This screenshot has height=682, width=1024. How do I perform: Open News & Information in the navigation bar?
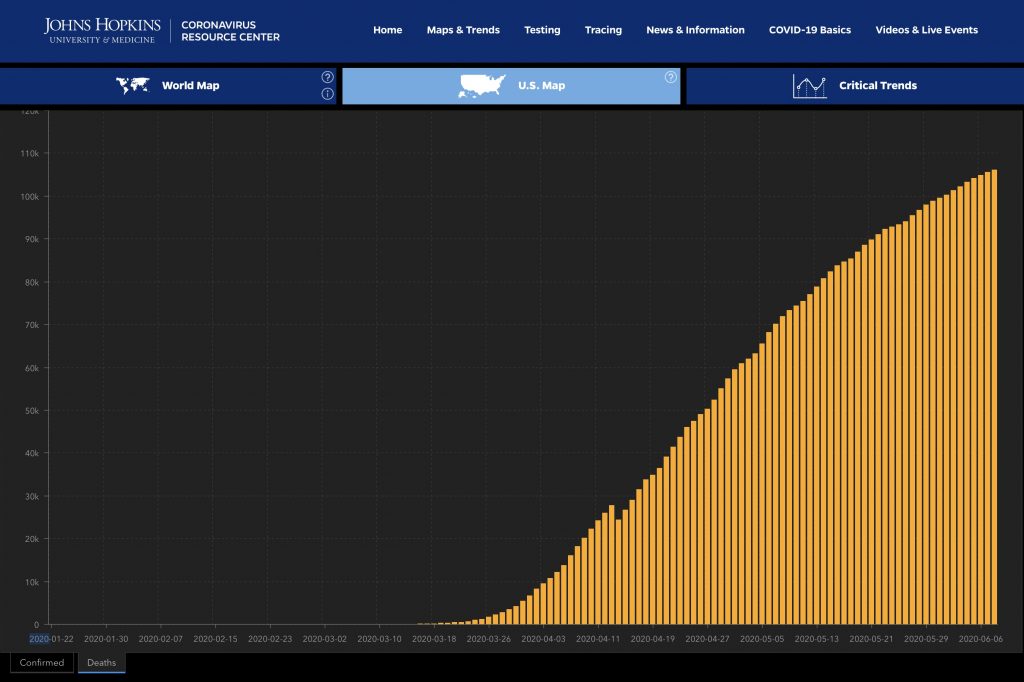coord(695,30)
